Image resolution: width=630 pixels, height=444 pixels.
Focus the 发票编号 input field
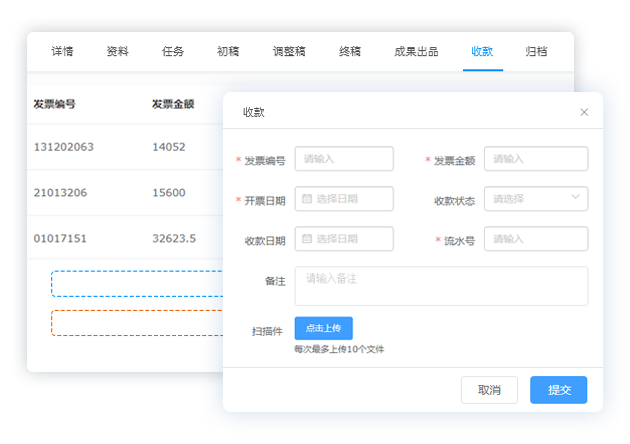(344, 159)
